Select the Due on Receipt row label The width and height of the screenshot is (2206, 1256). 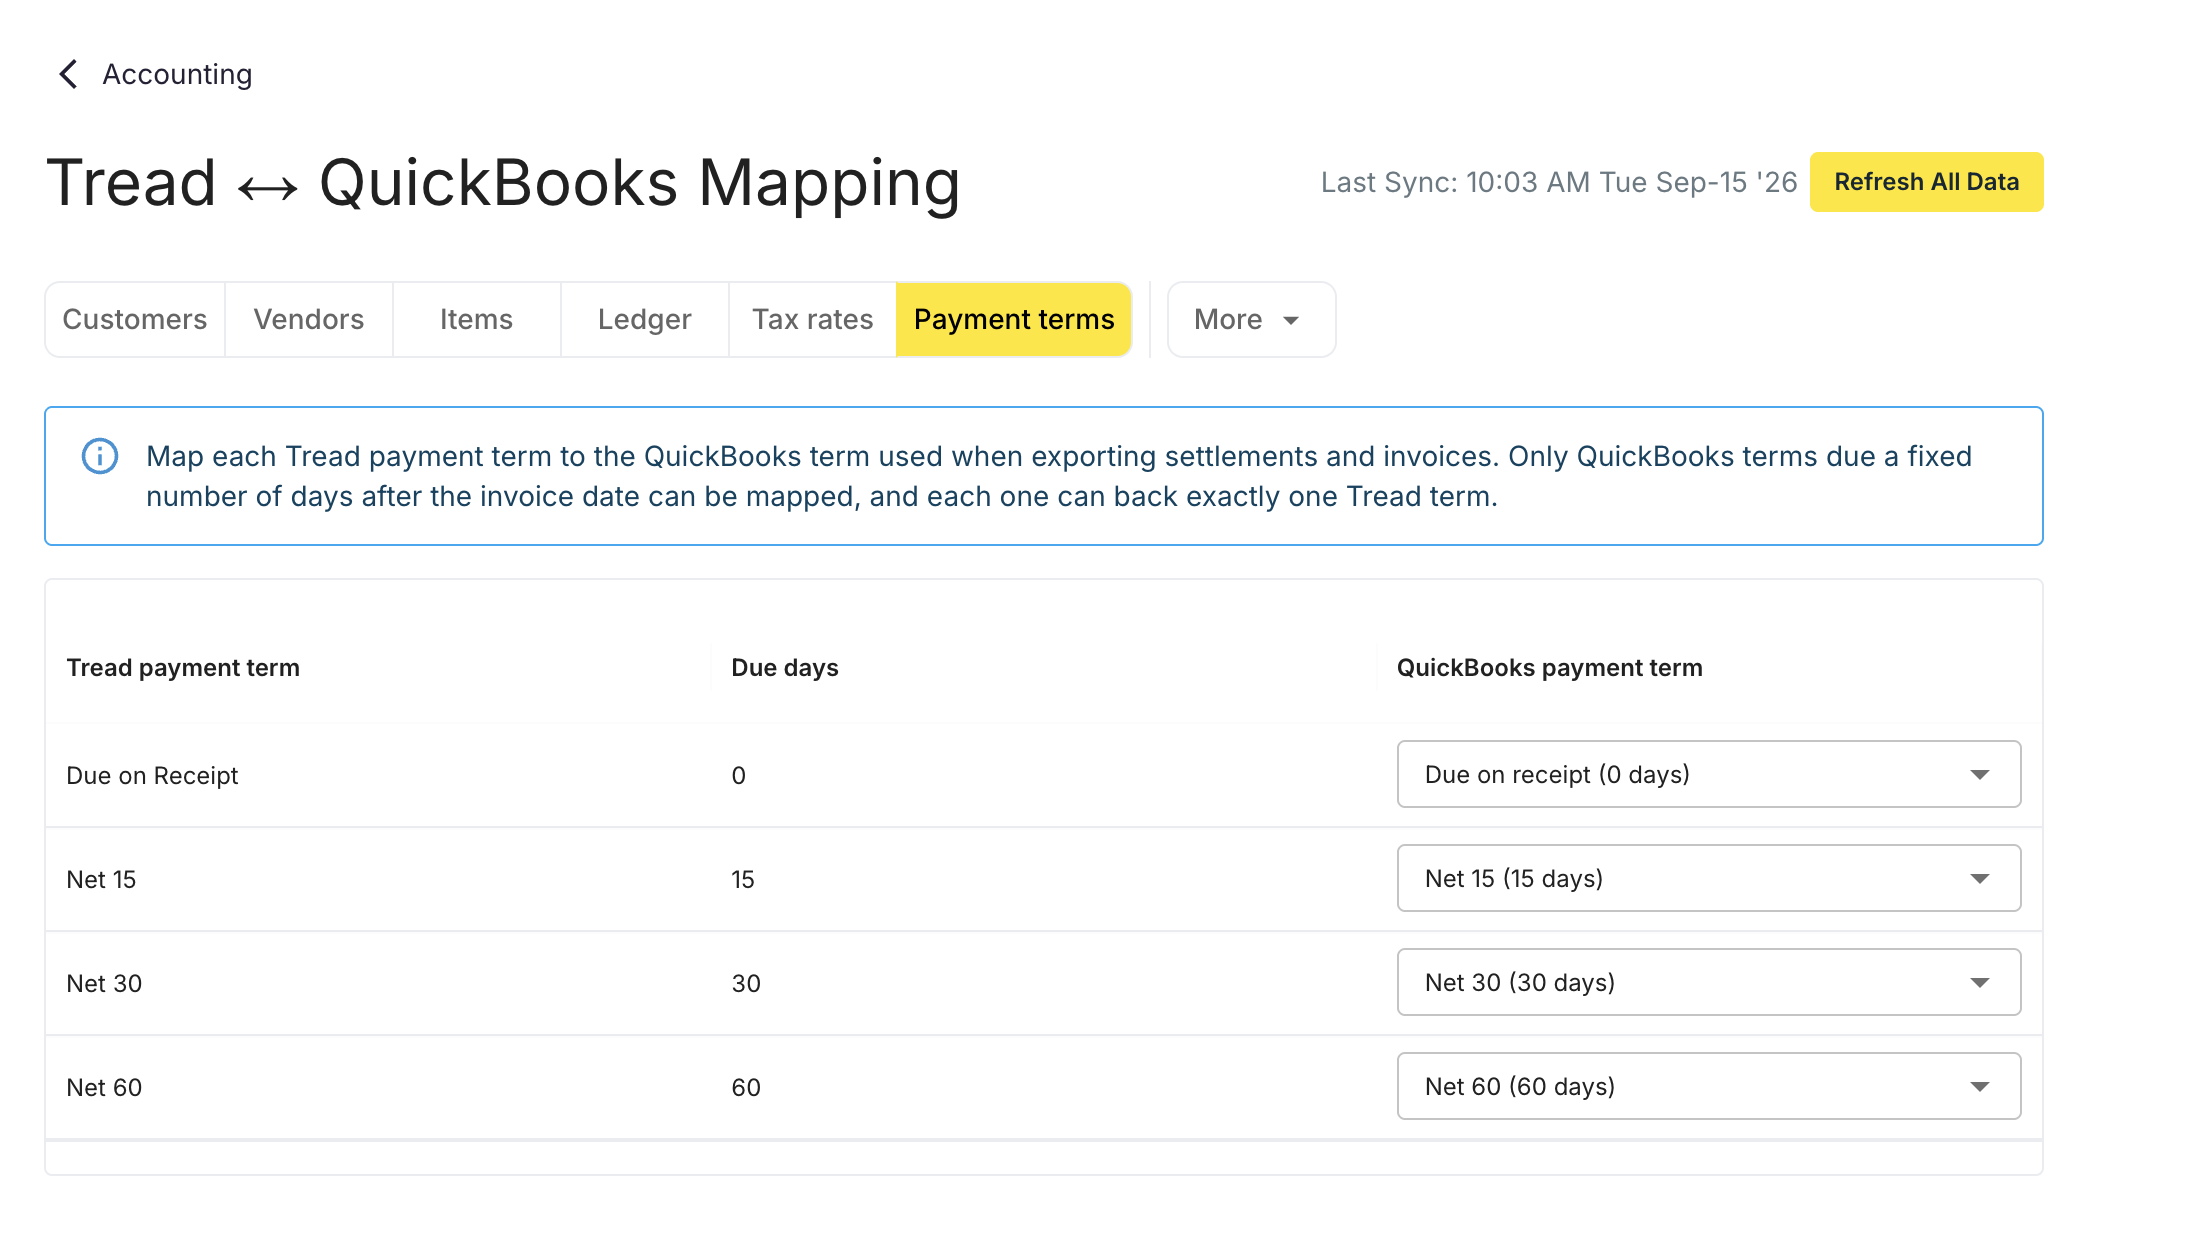(152, 776)
